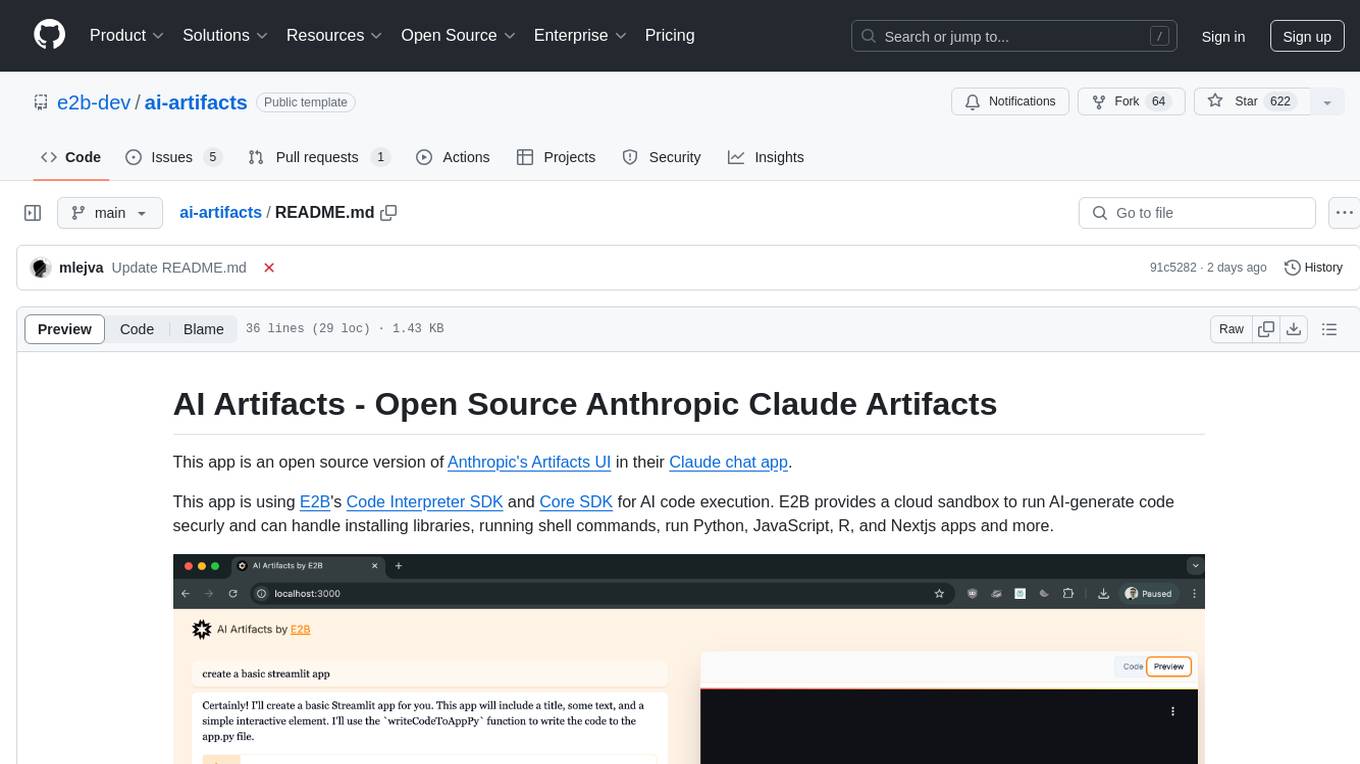1360x764 pixels.
Task: Open the AI Artifacts screenshot image
Action: point(689,659)
